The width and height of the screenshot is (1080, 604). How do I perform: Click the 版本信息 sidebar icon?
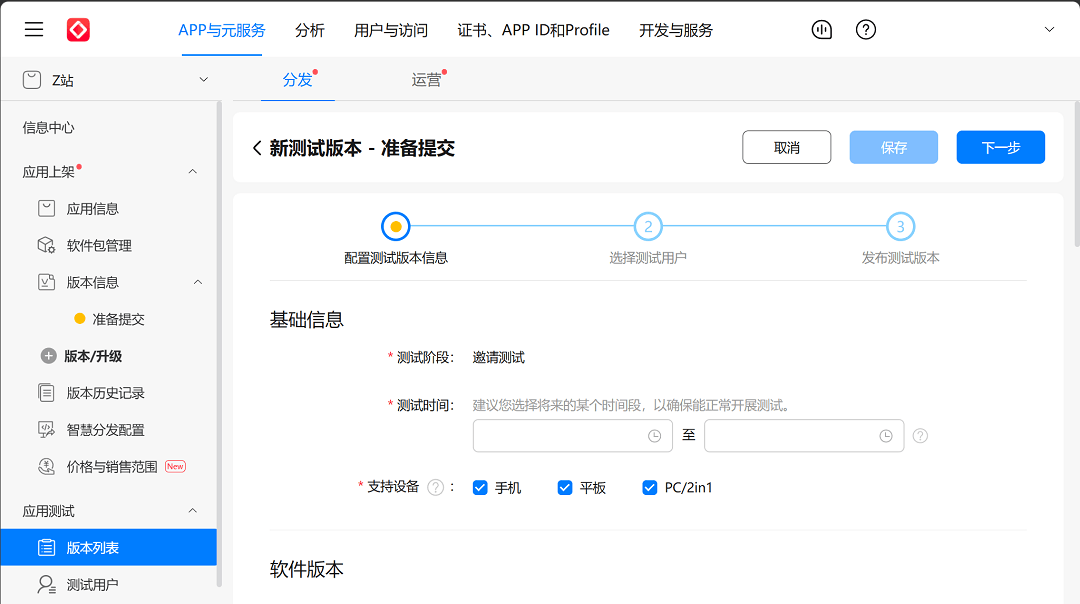point(46,282)
